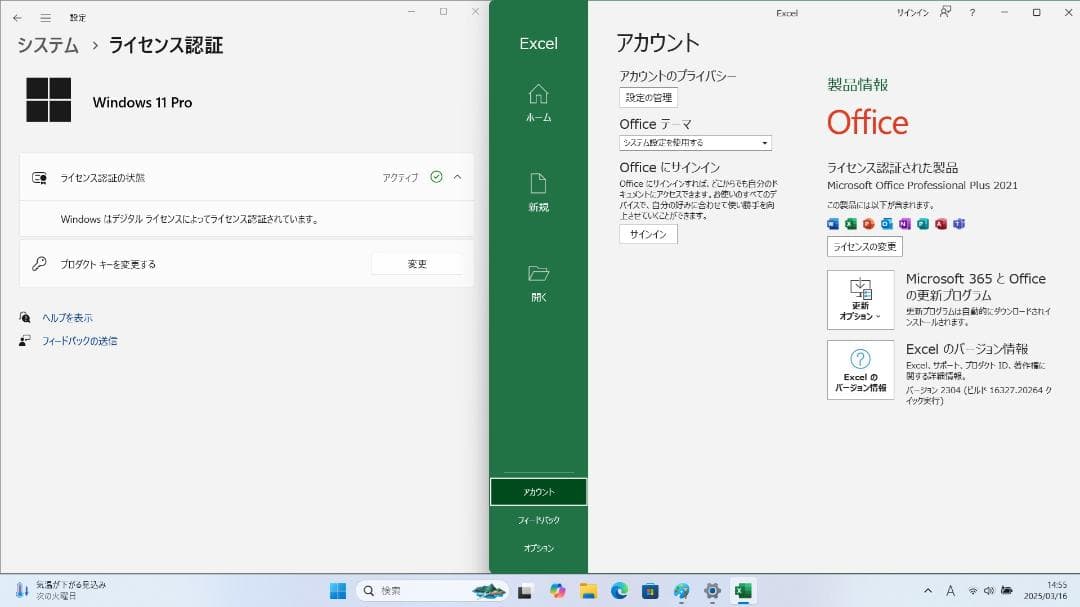The width and height of the screenshot is (1080, 607).
Task: Open the オプション menu item
Action: click(538, 547)
